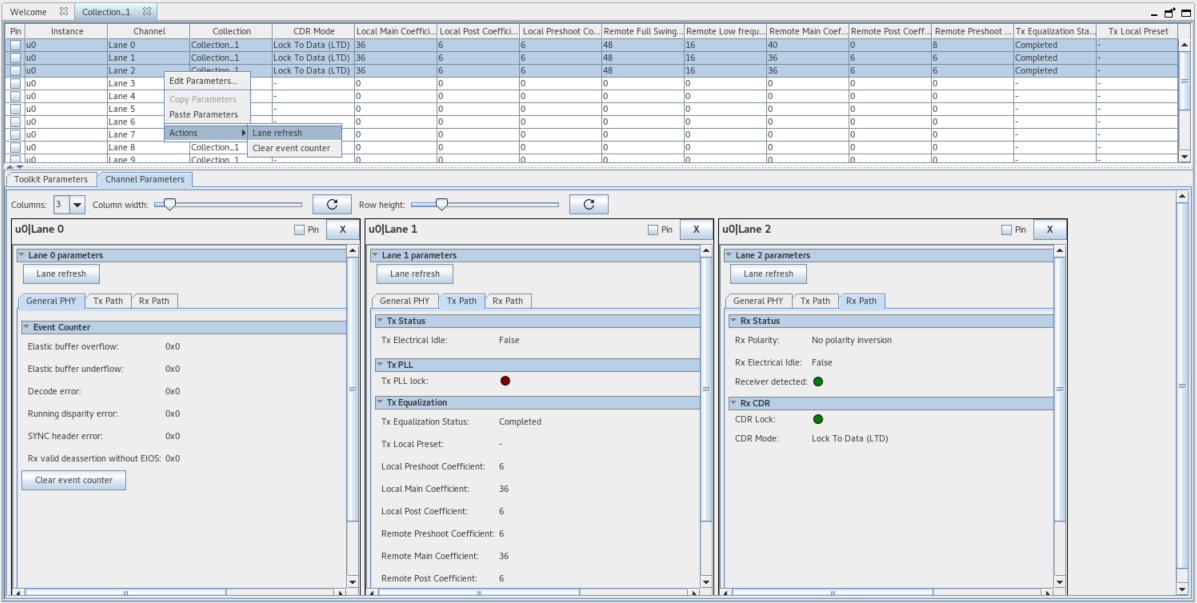Click the Column width slider handle

click(170, 204)
